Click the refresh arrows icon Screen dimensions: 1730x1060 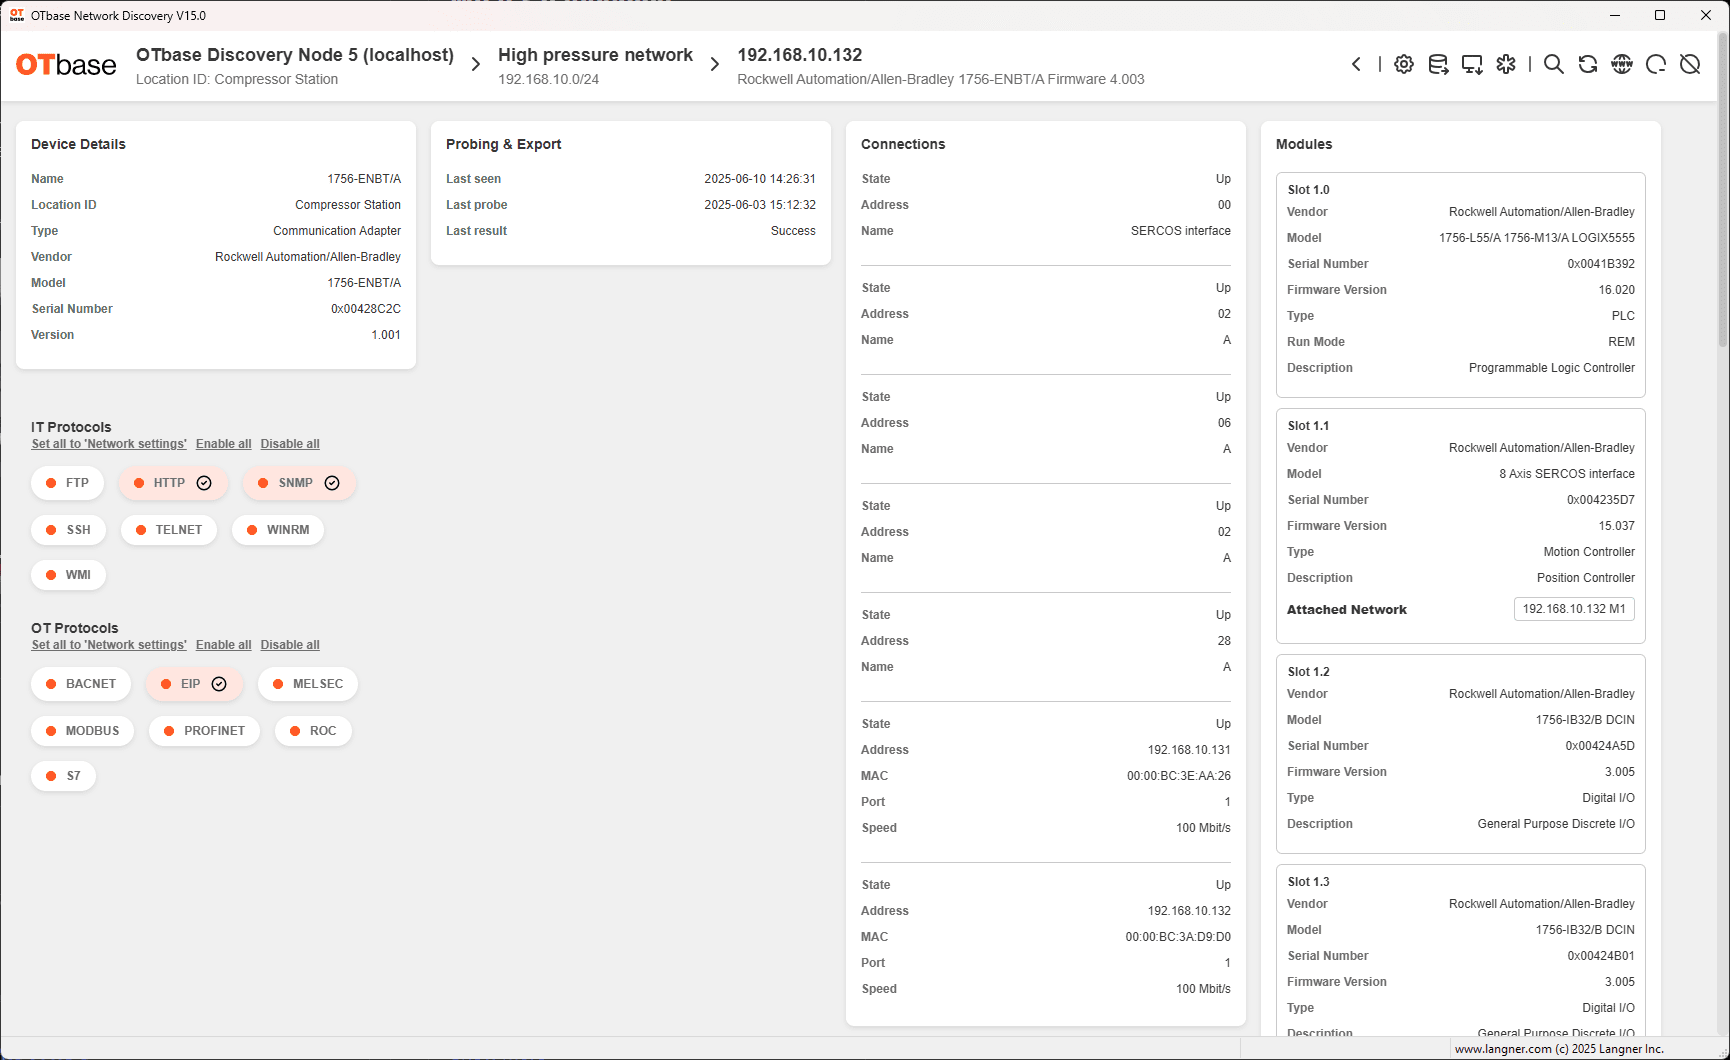click(1588, 64)
